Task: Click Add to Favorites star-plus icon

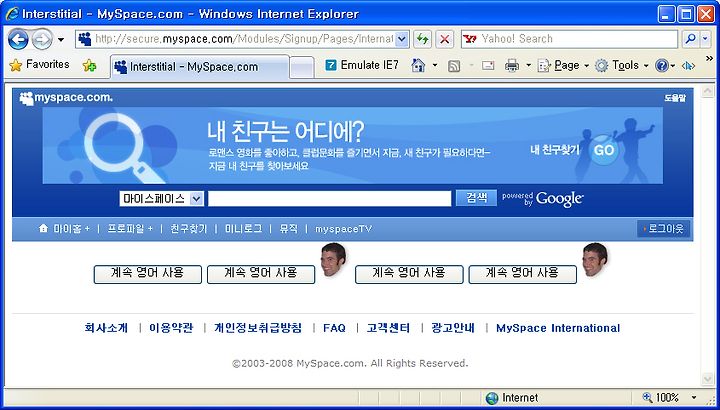Action: coord(90,66)
